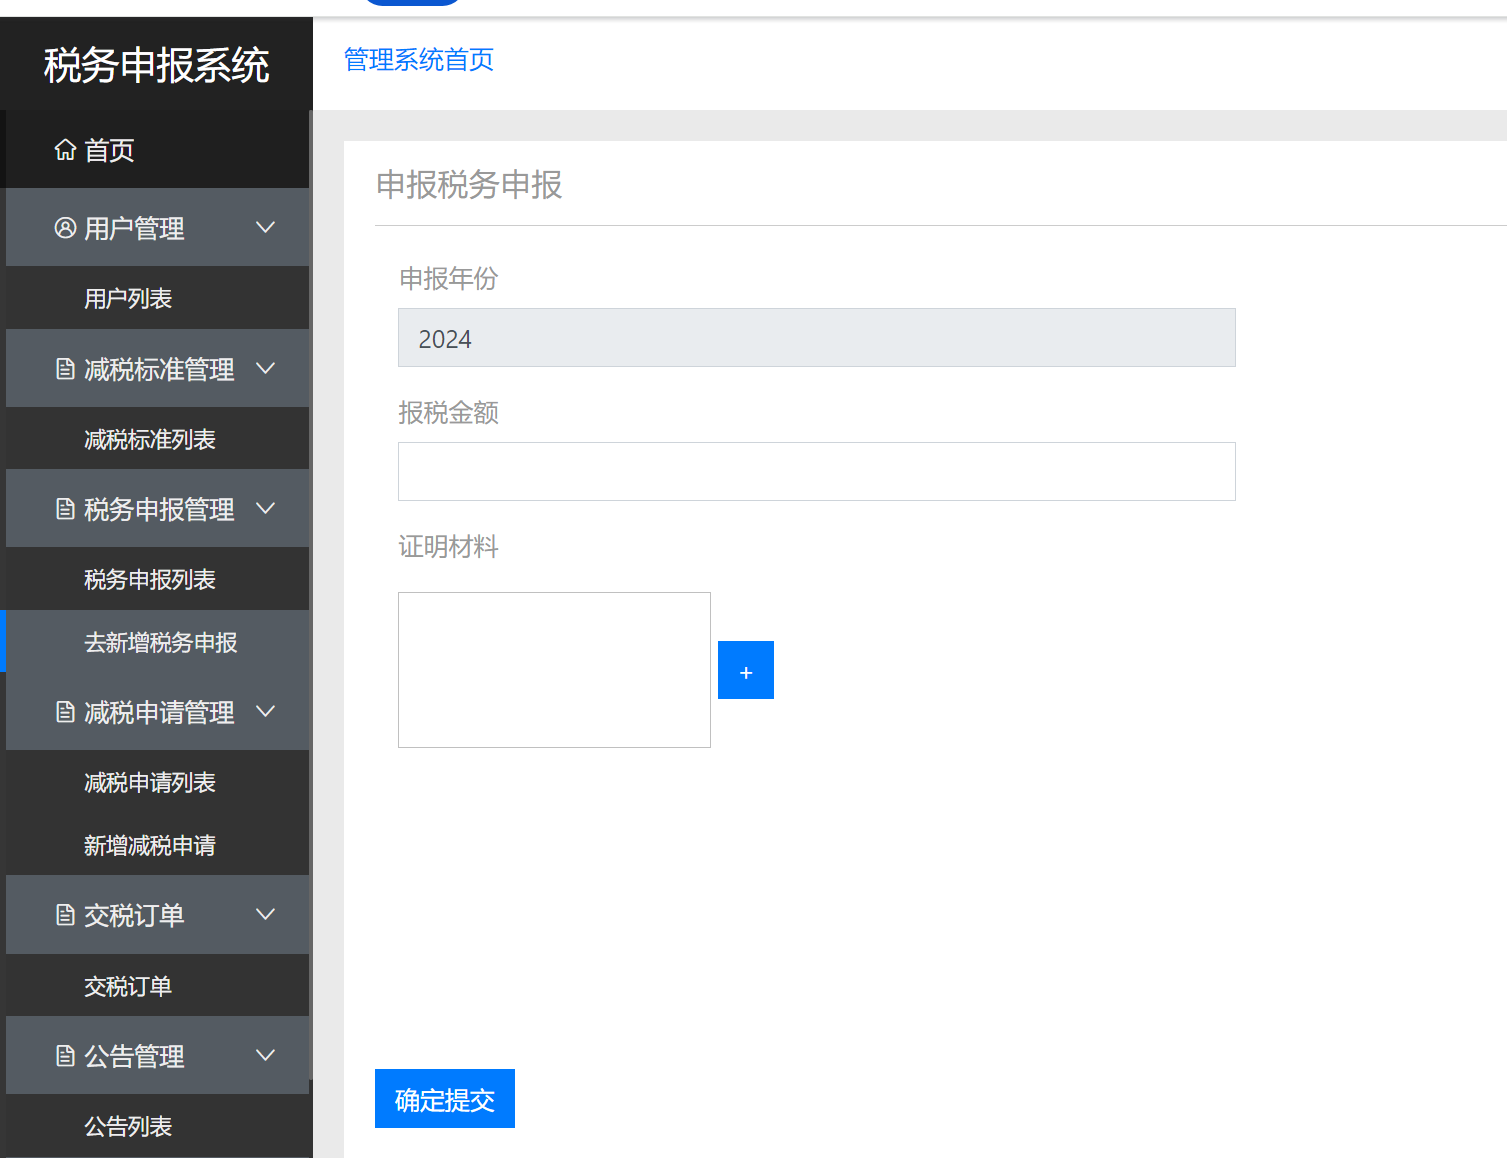The image size is (1507, 1158).
Task: Collapse the 公告管理 section chevron
Action: [x=265, y=1055]
